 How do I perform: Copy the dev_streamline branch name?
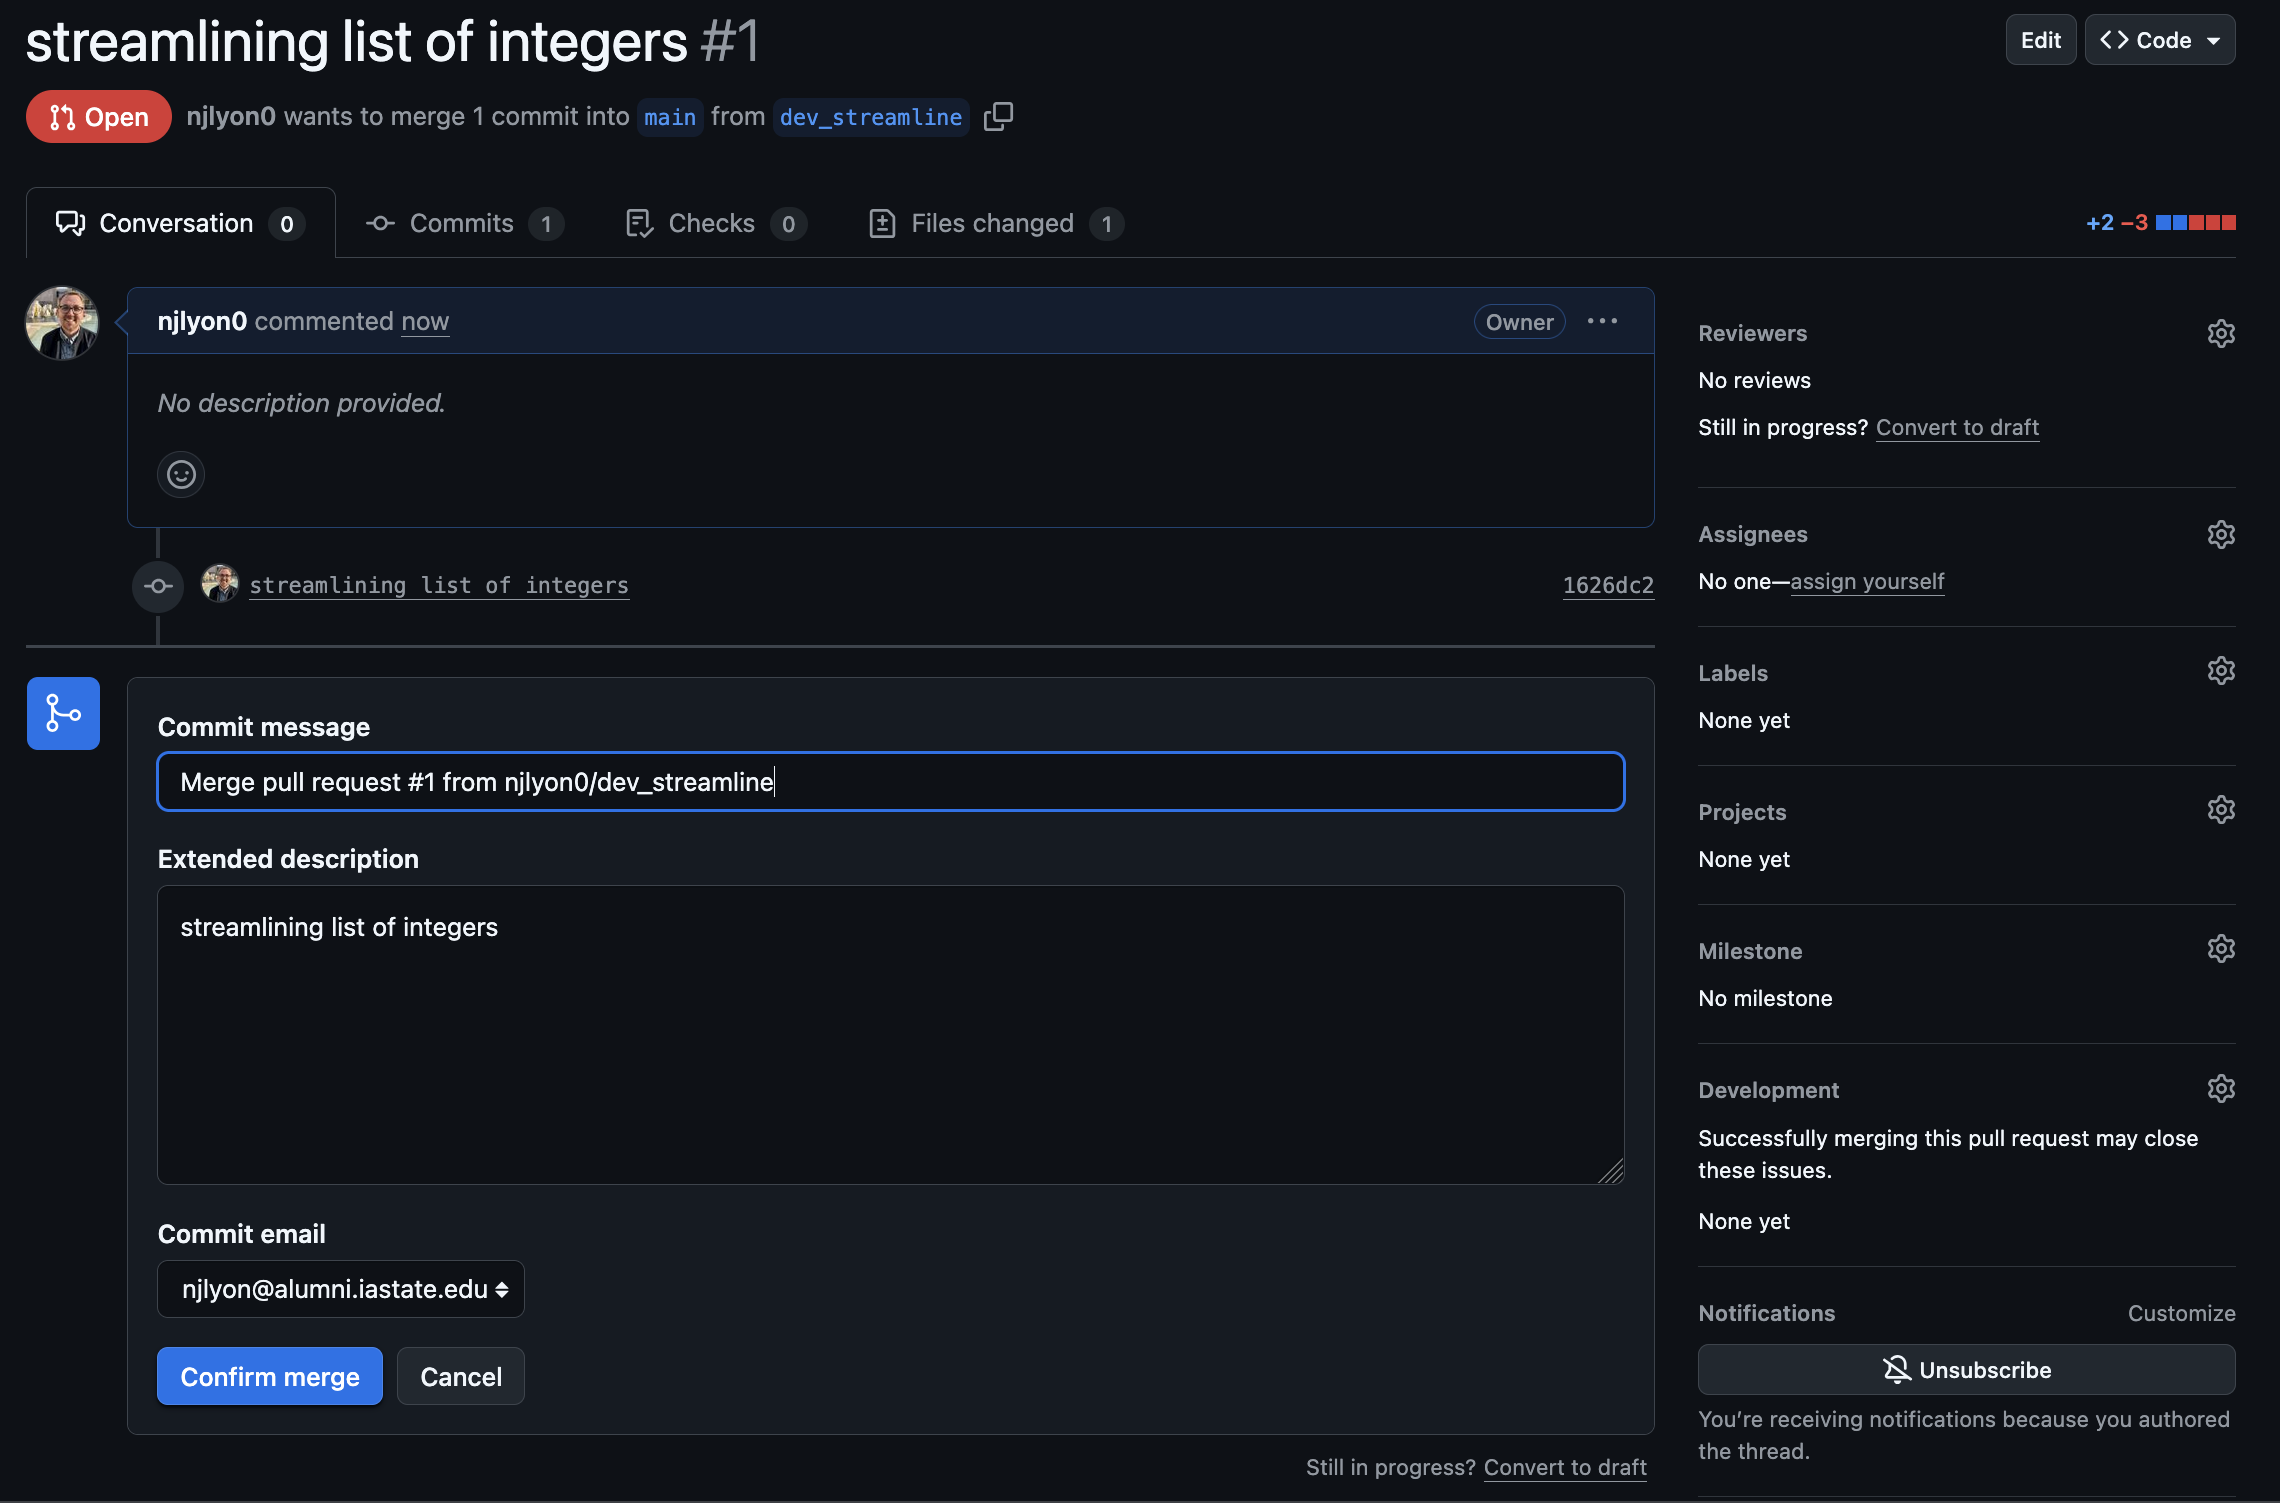999,116
